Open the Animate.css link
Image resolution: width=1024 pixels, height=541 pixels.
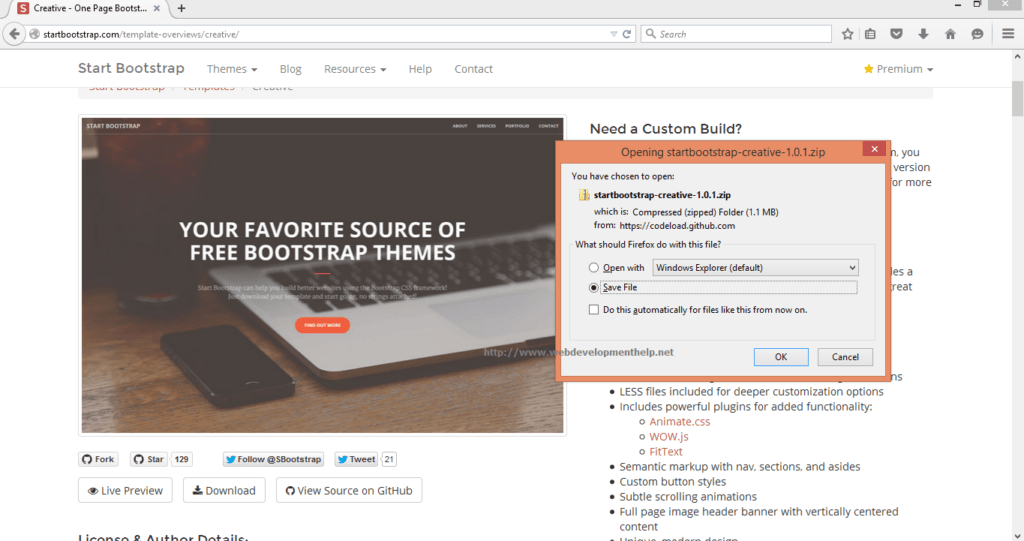(679, 421)
